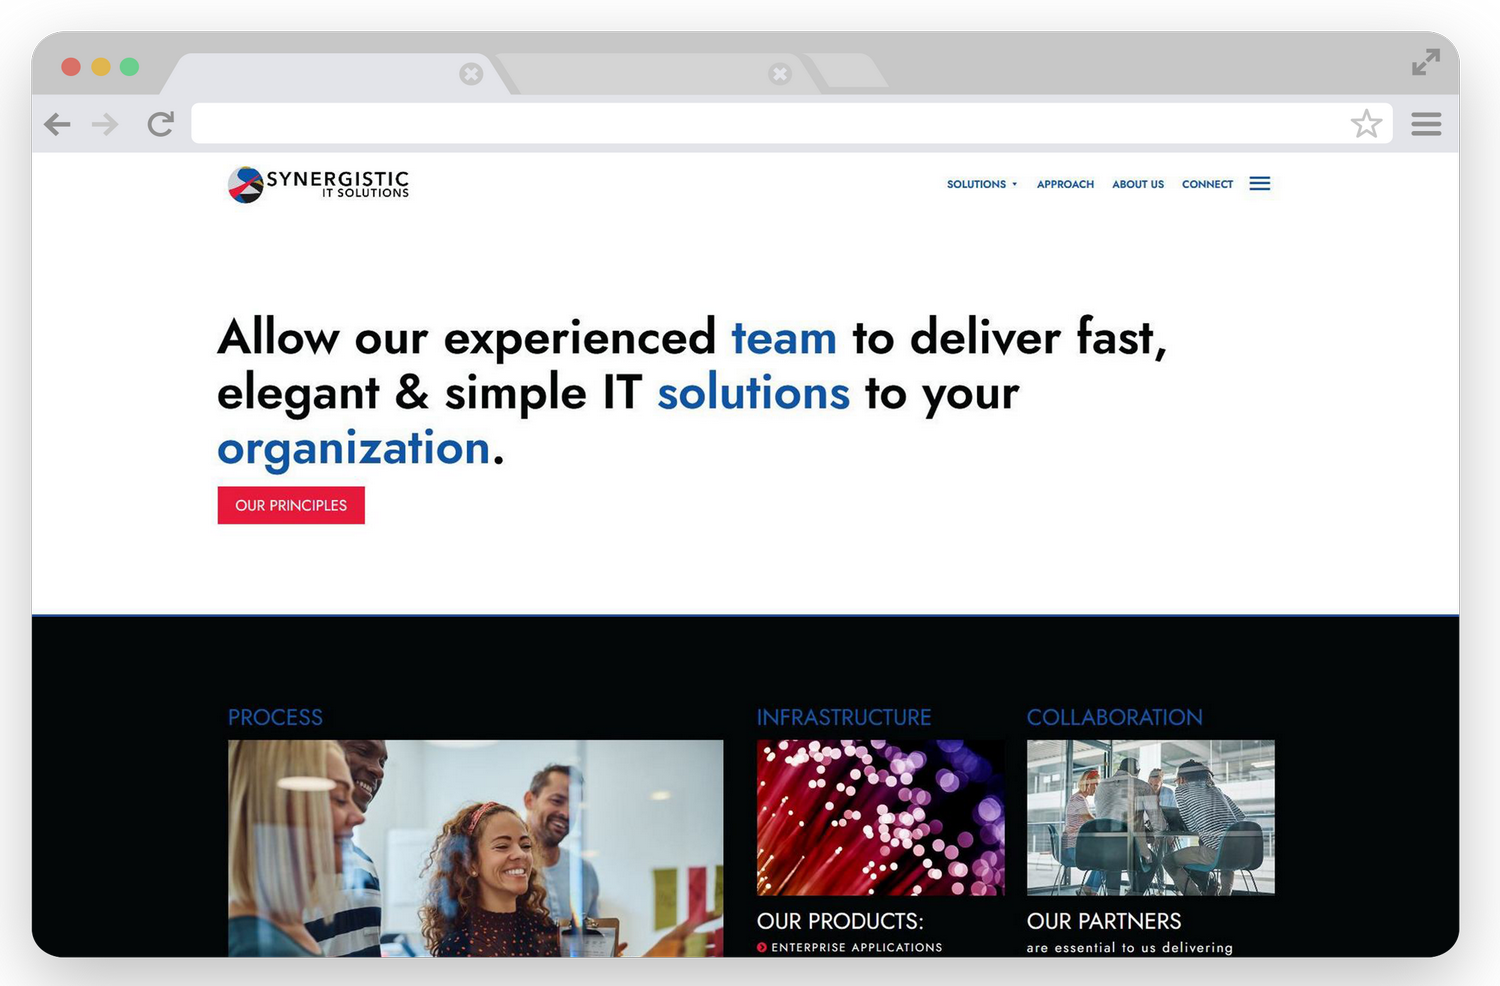The height and width of the screenshot is (986, 1500).
Task: Select Connect in the navigation
Action: pos(1207,184)
